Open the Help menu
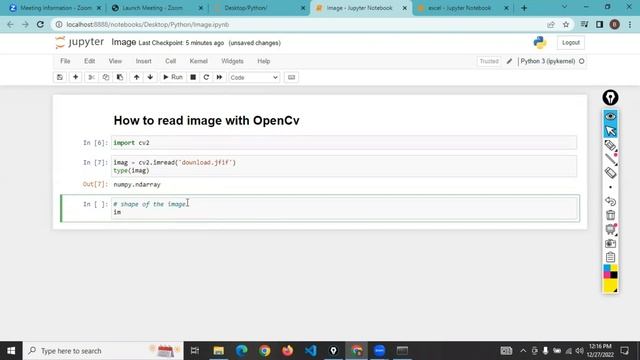The height and width of the screenshot is (360, 640). 264,61
